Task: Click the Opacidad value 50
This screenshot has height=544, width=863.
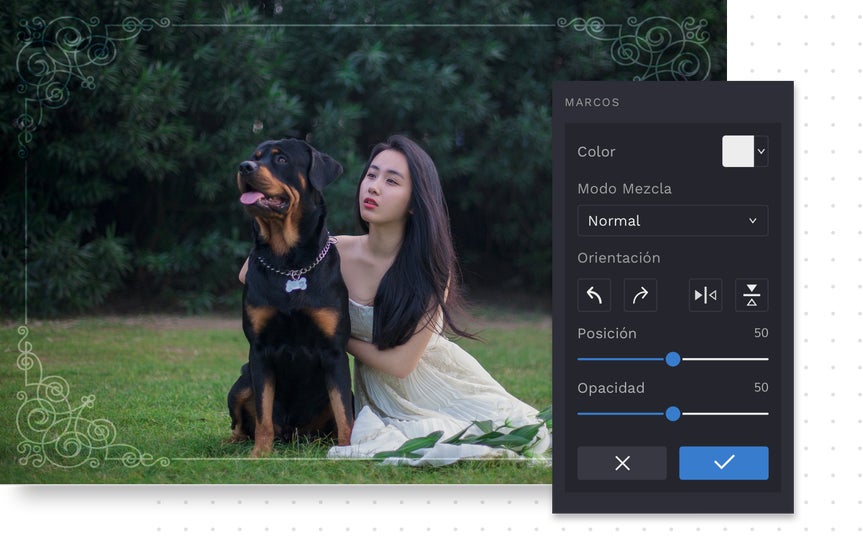Action: tap(760, 387)
